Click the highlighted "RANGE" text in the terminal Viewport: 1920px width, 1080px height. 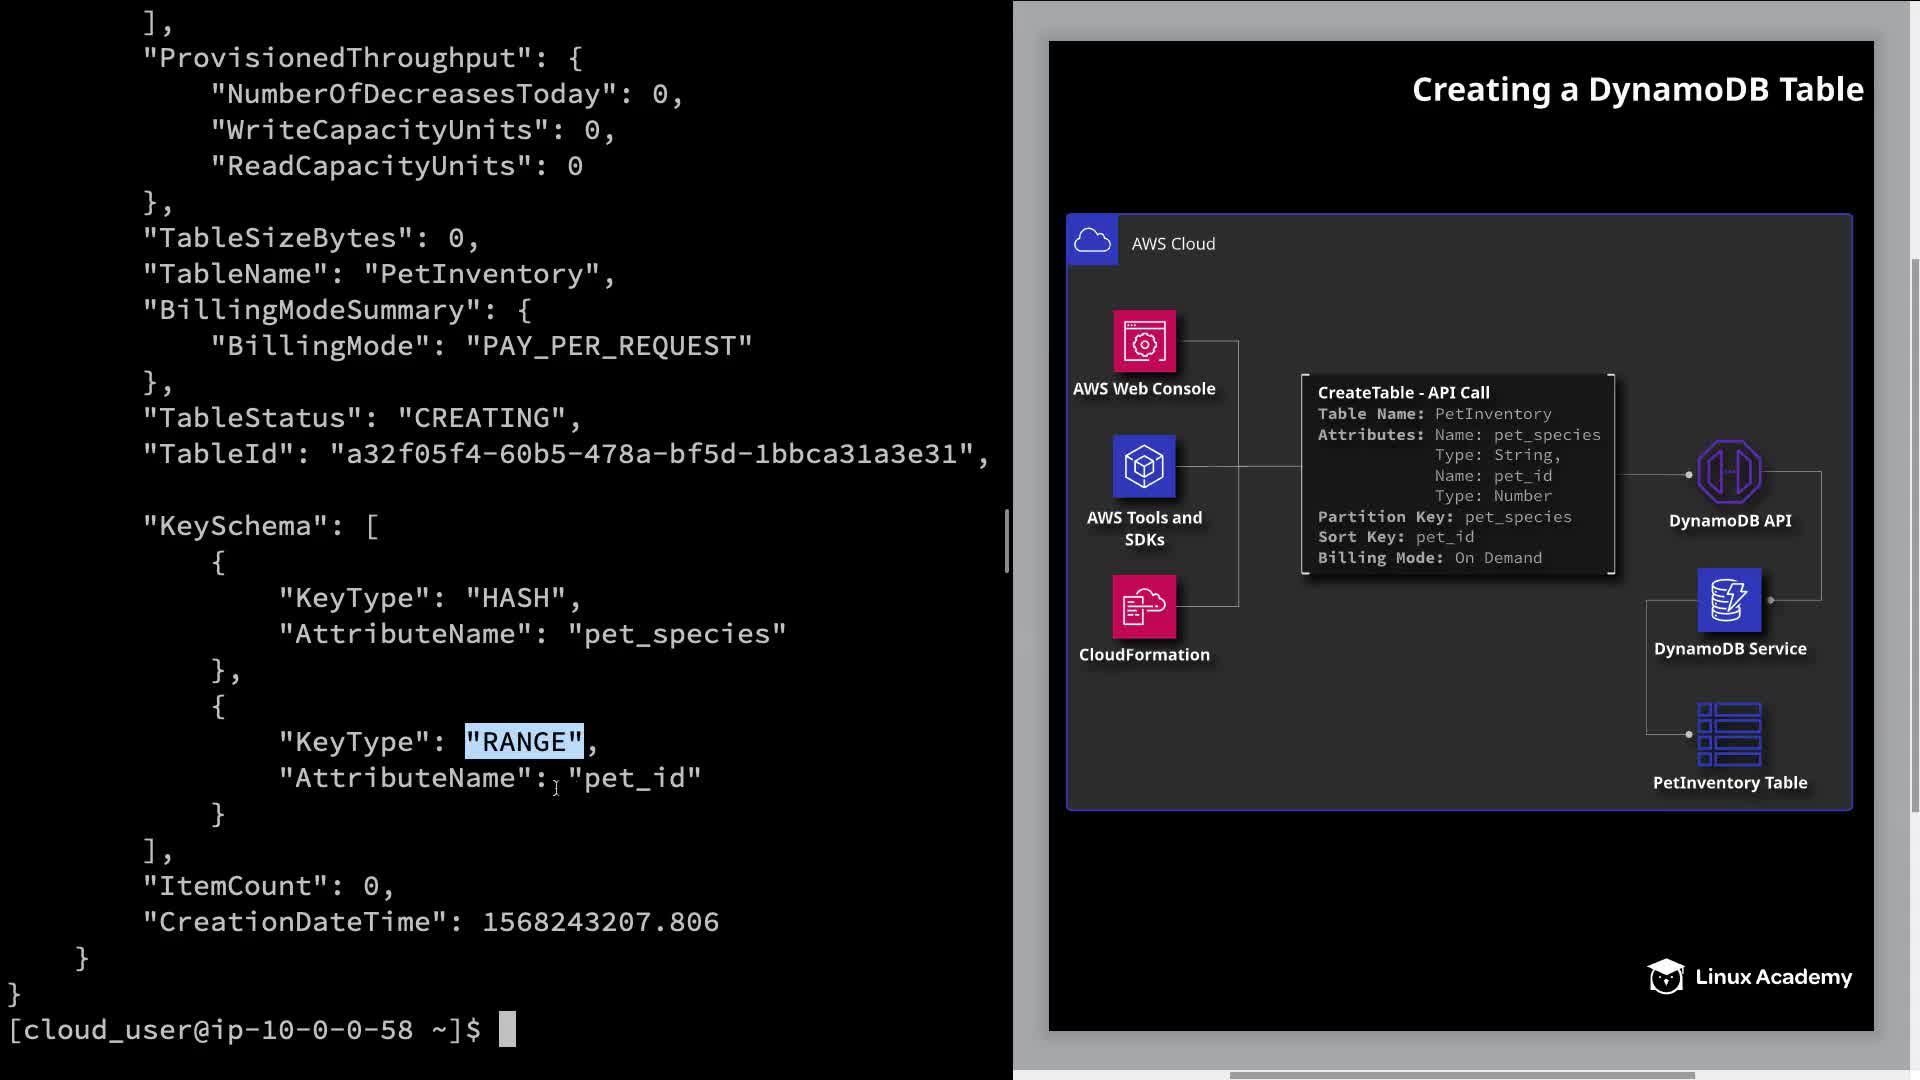[x=524, y=742]
